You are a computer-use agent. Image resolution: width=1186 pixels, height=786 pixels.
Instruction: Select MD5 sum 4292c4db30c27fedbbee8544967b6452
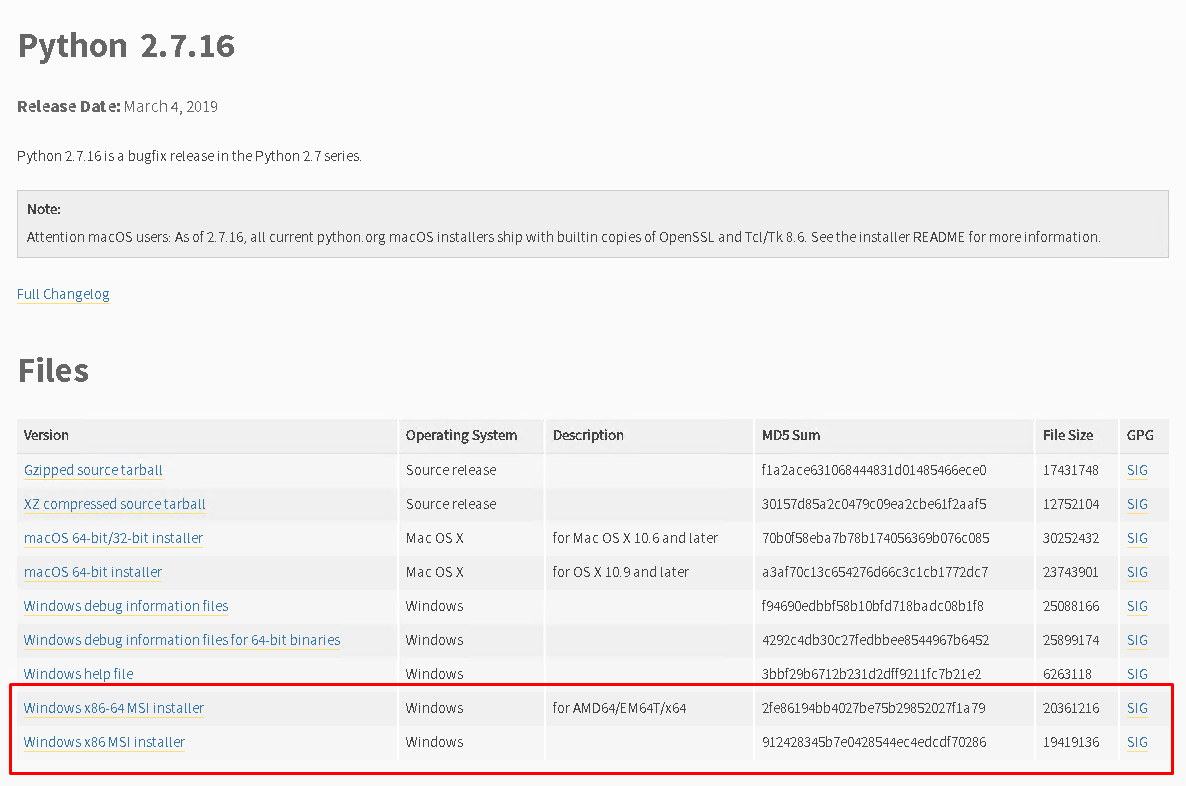click(x=875, y=640)
